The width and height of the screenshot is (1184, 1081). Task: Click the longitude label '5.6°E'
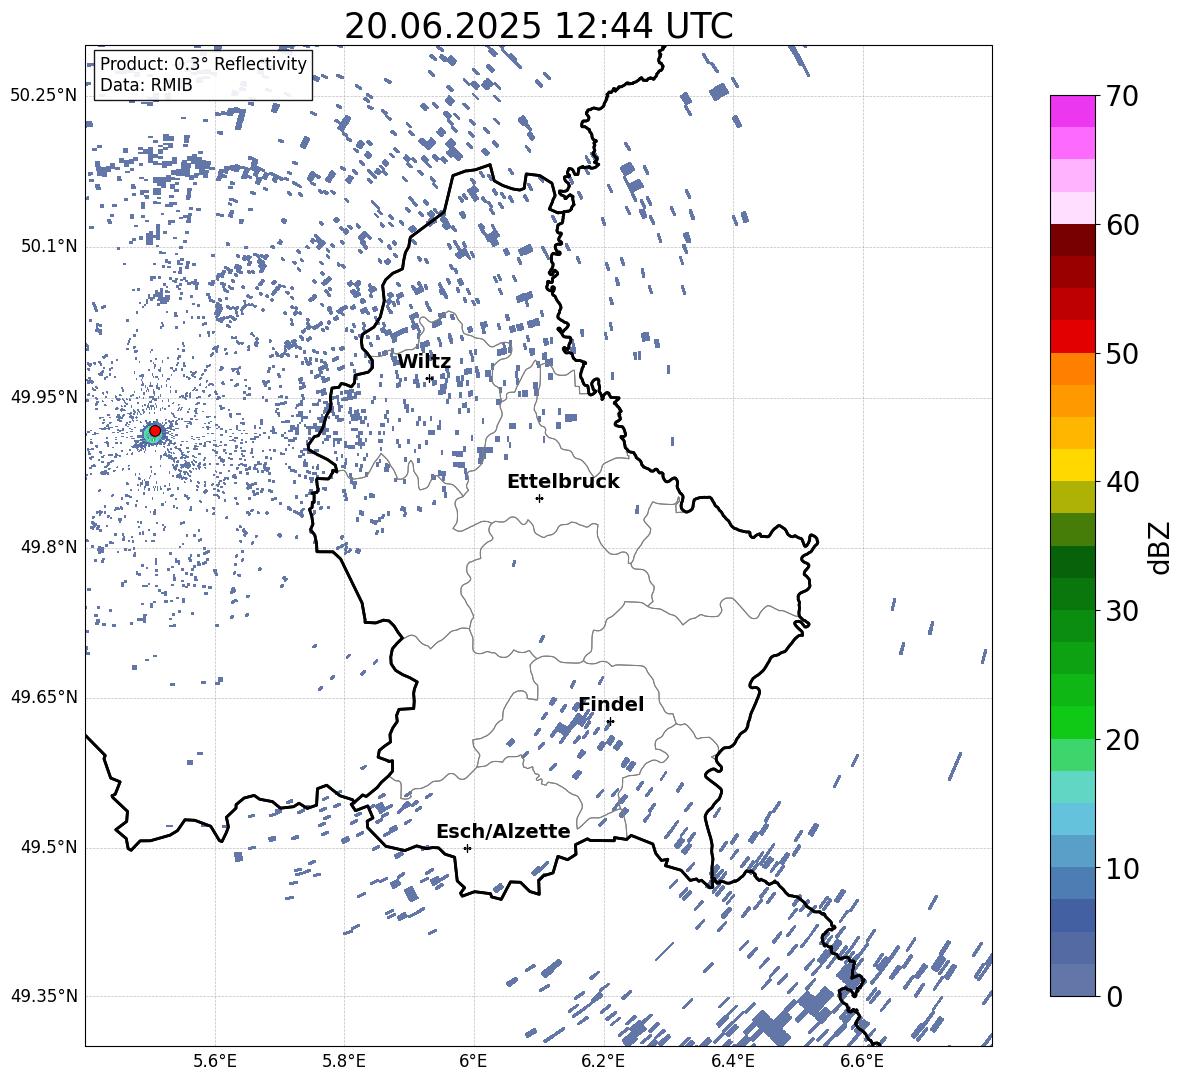tap(215, 1061)
